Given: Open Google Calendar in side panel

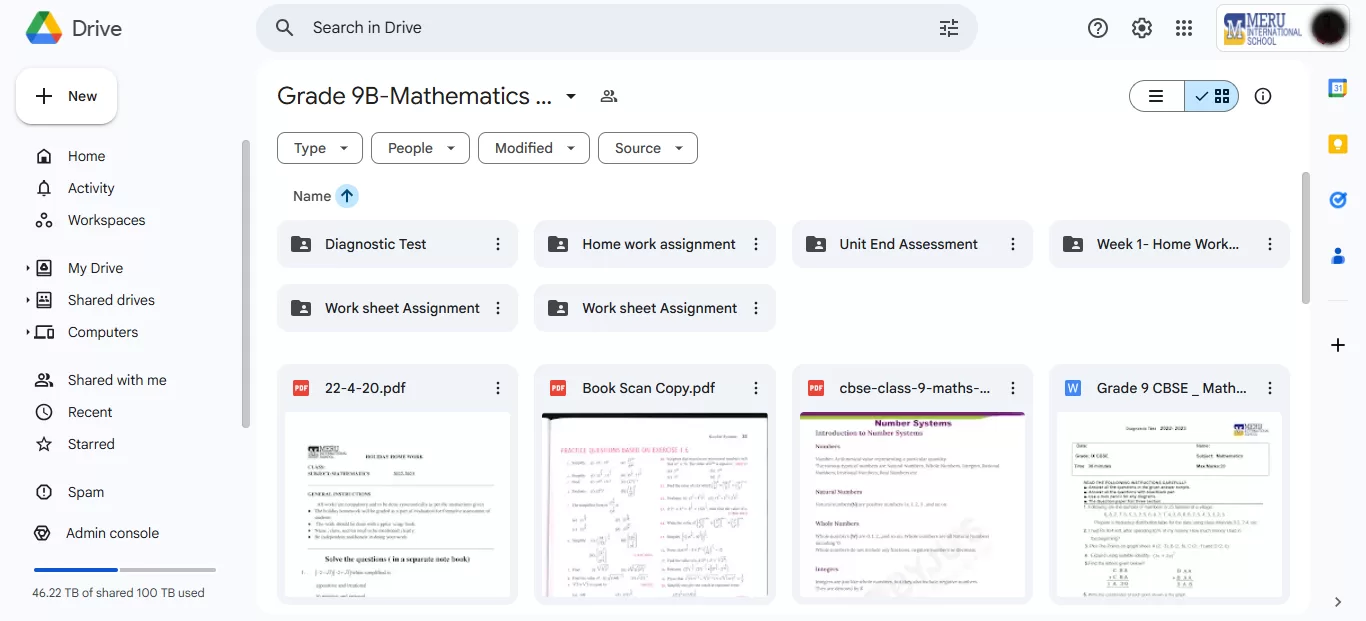Looking at the screenshot, I should click(x=1338, y=89).
